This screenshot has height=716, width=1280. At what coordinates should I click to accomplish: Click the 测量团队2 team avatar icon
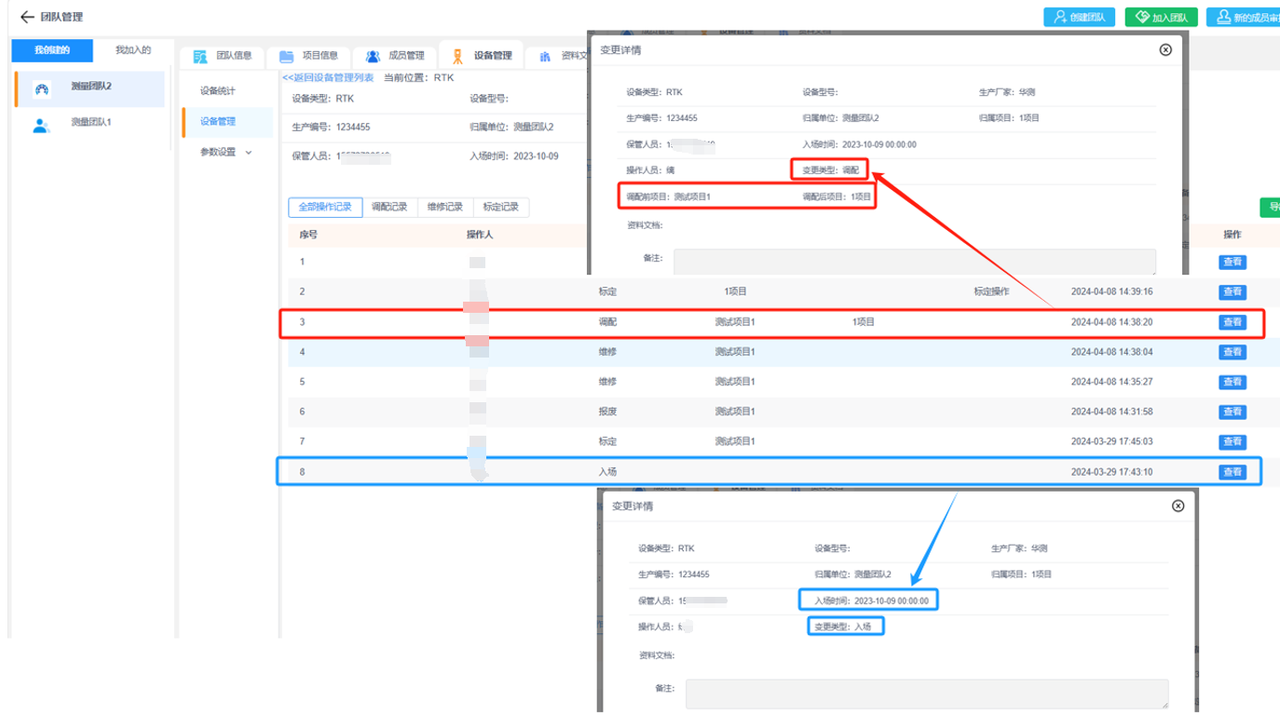point(42,89)
